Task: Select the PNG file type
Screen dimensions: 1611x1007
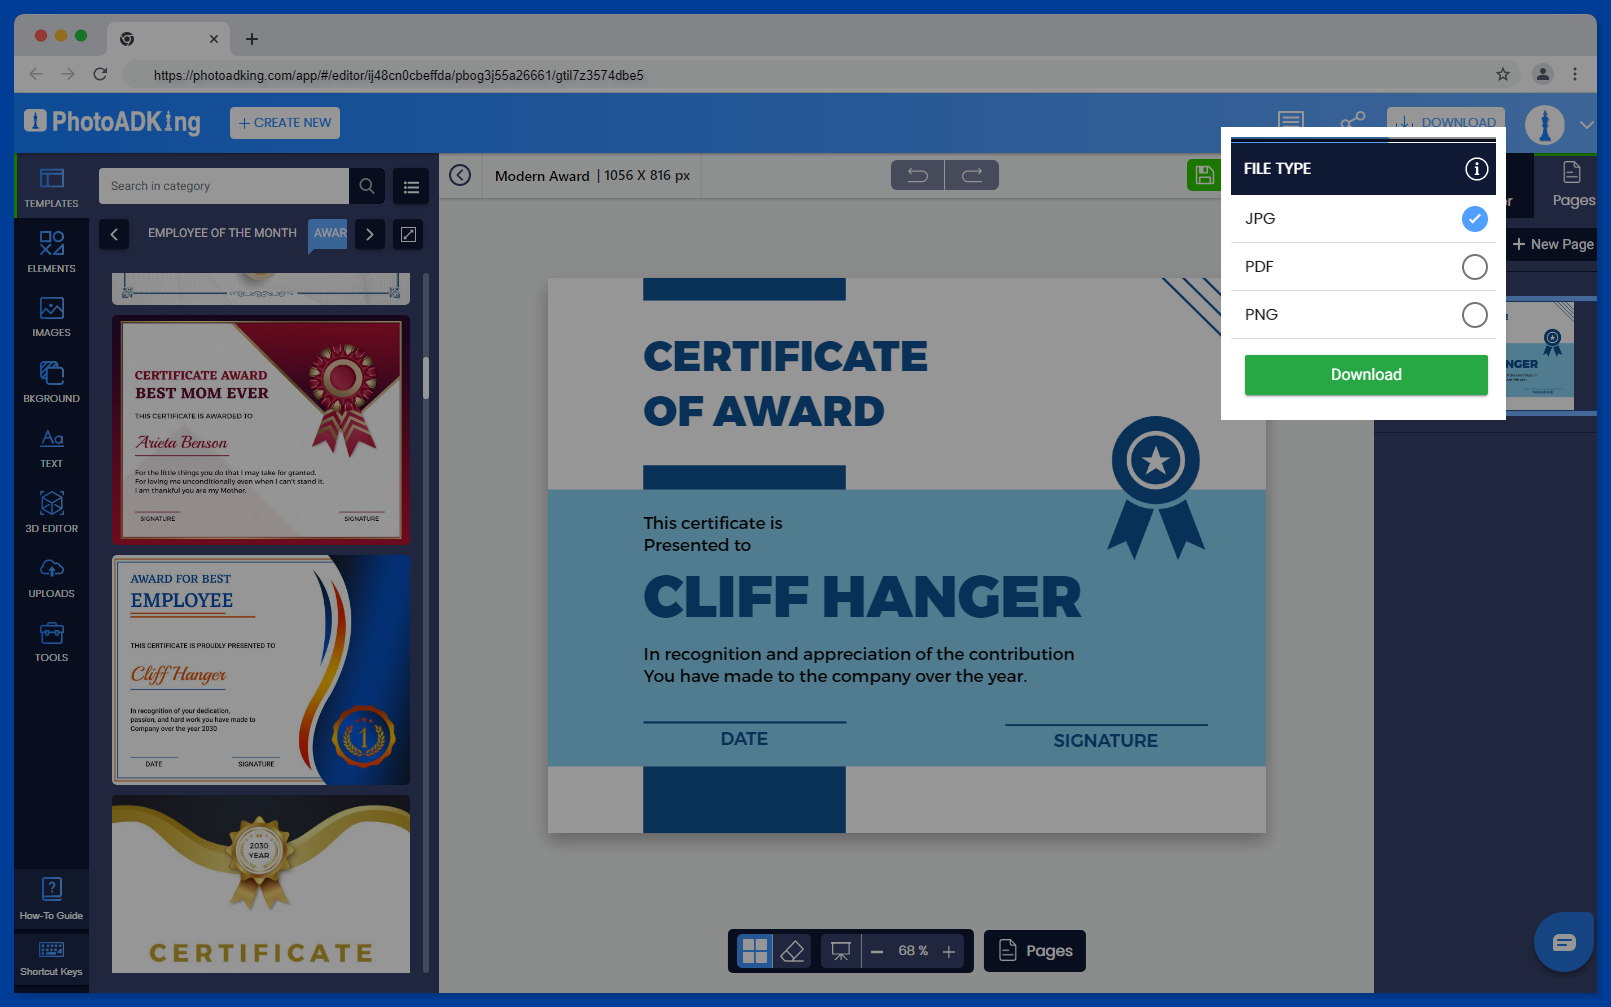Action: point(1474,315)
